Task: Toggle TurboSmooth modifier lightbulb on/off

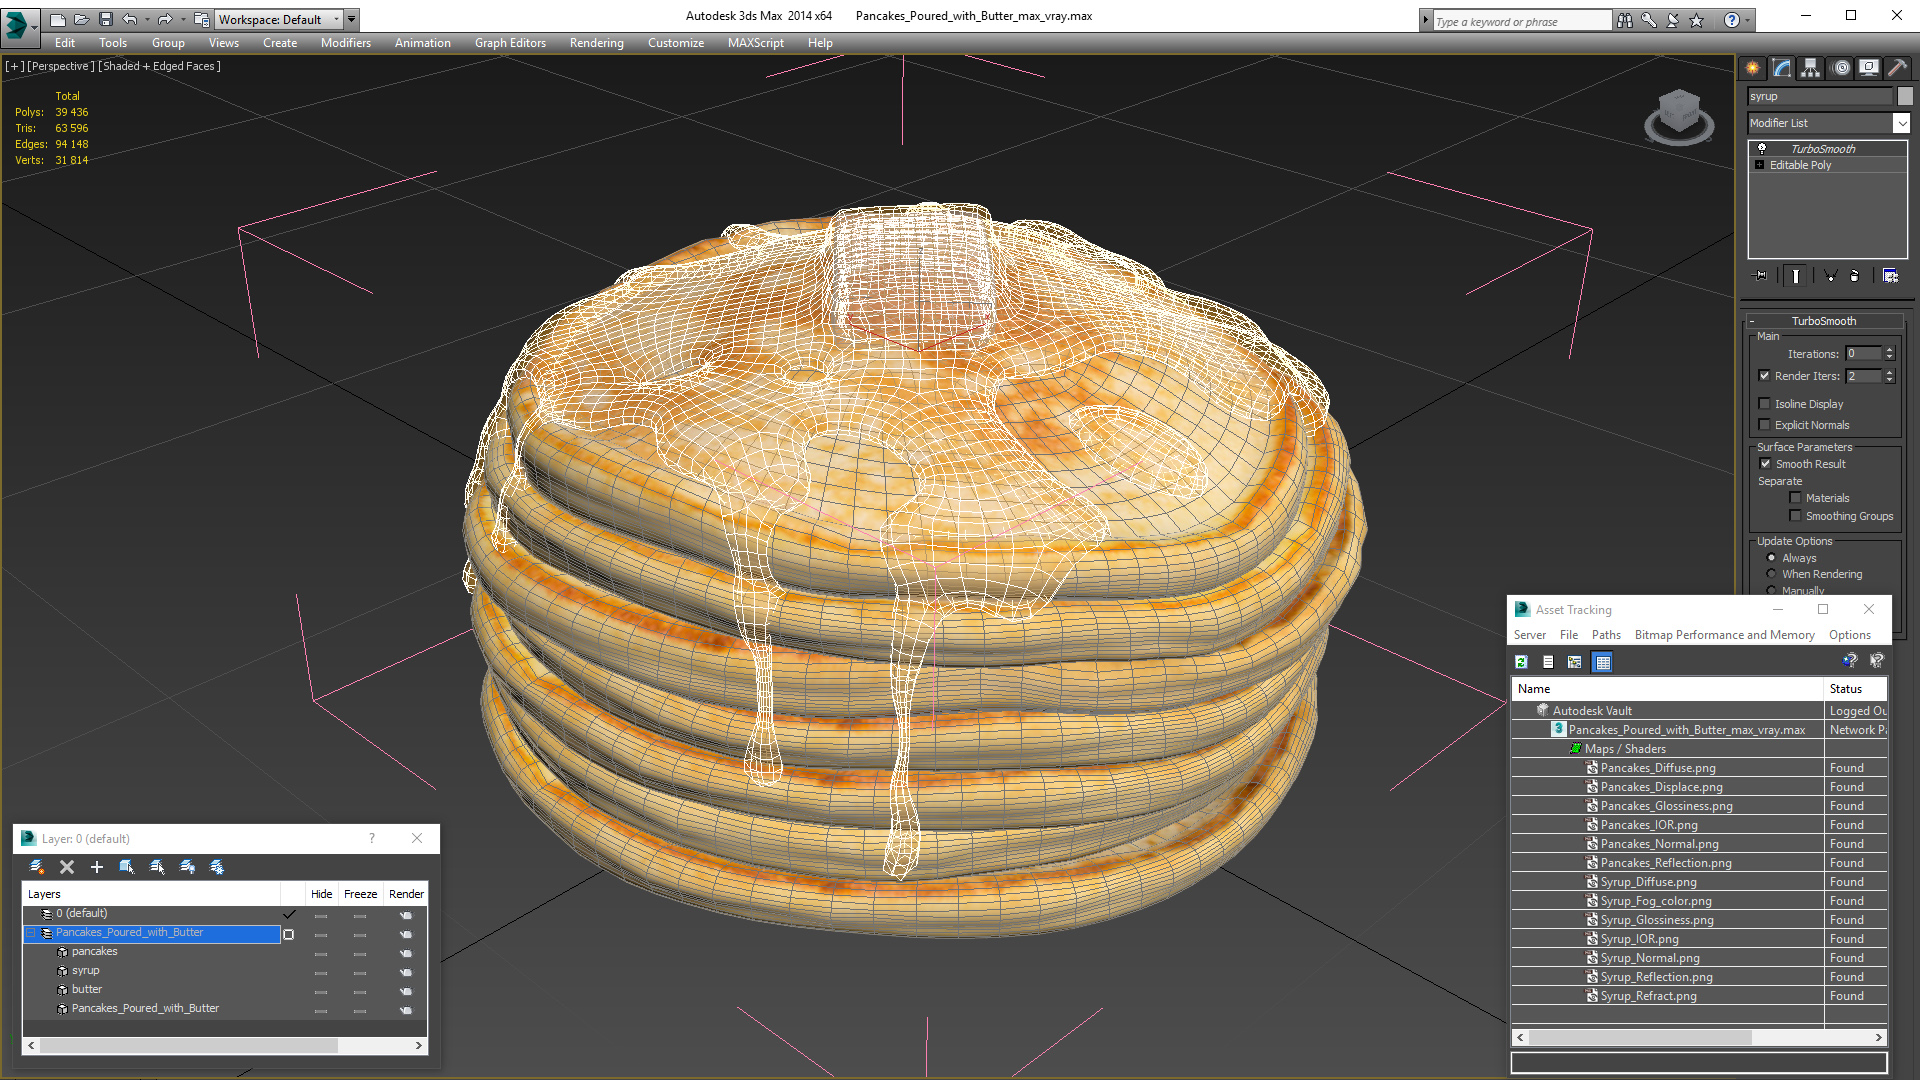Action: click(1762, 148)
